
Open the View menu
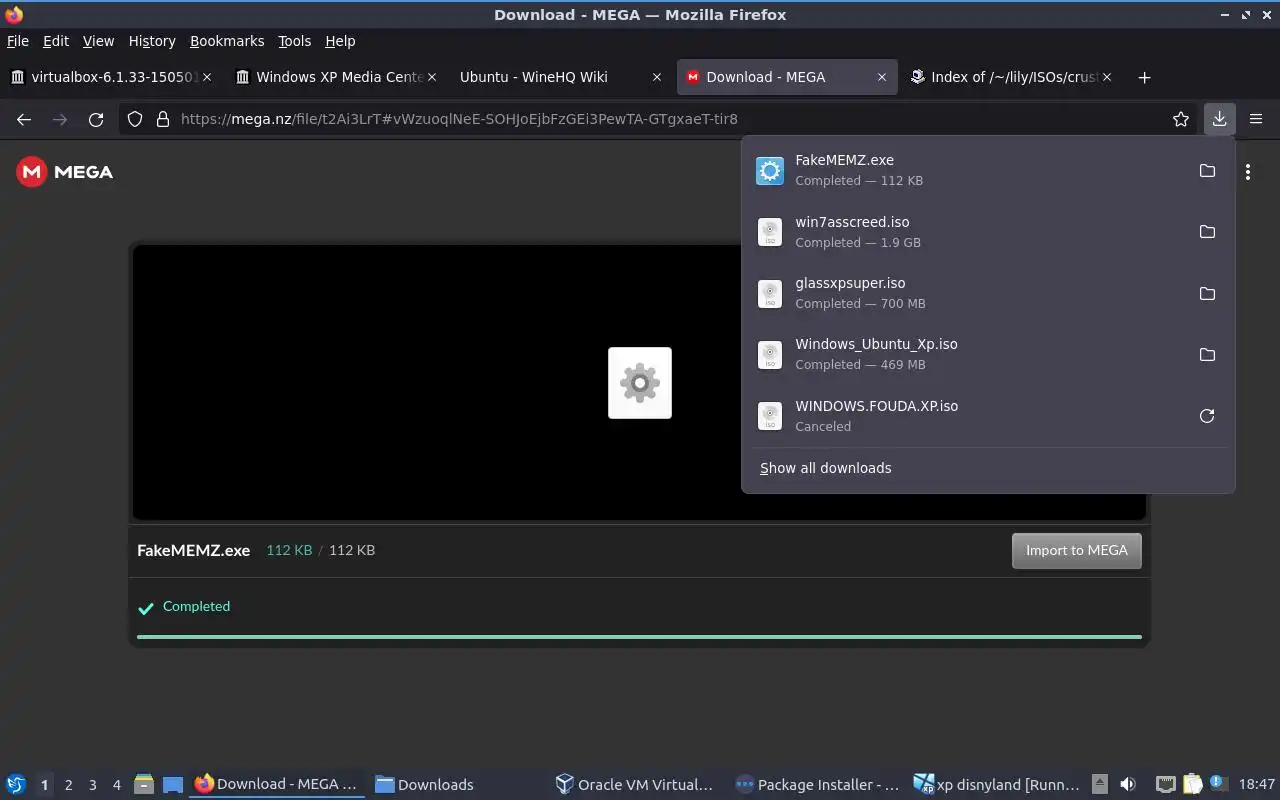pyautogui.click(x=98, y=41)
